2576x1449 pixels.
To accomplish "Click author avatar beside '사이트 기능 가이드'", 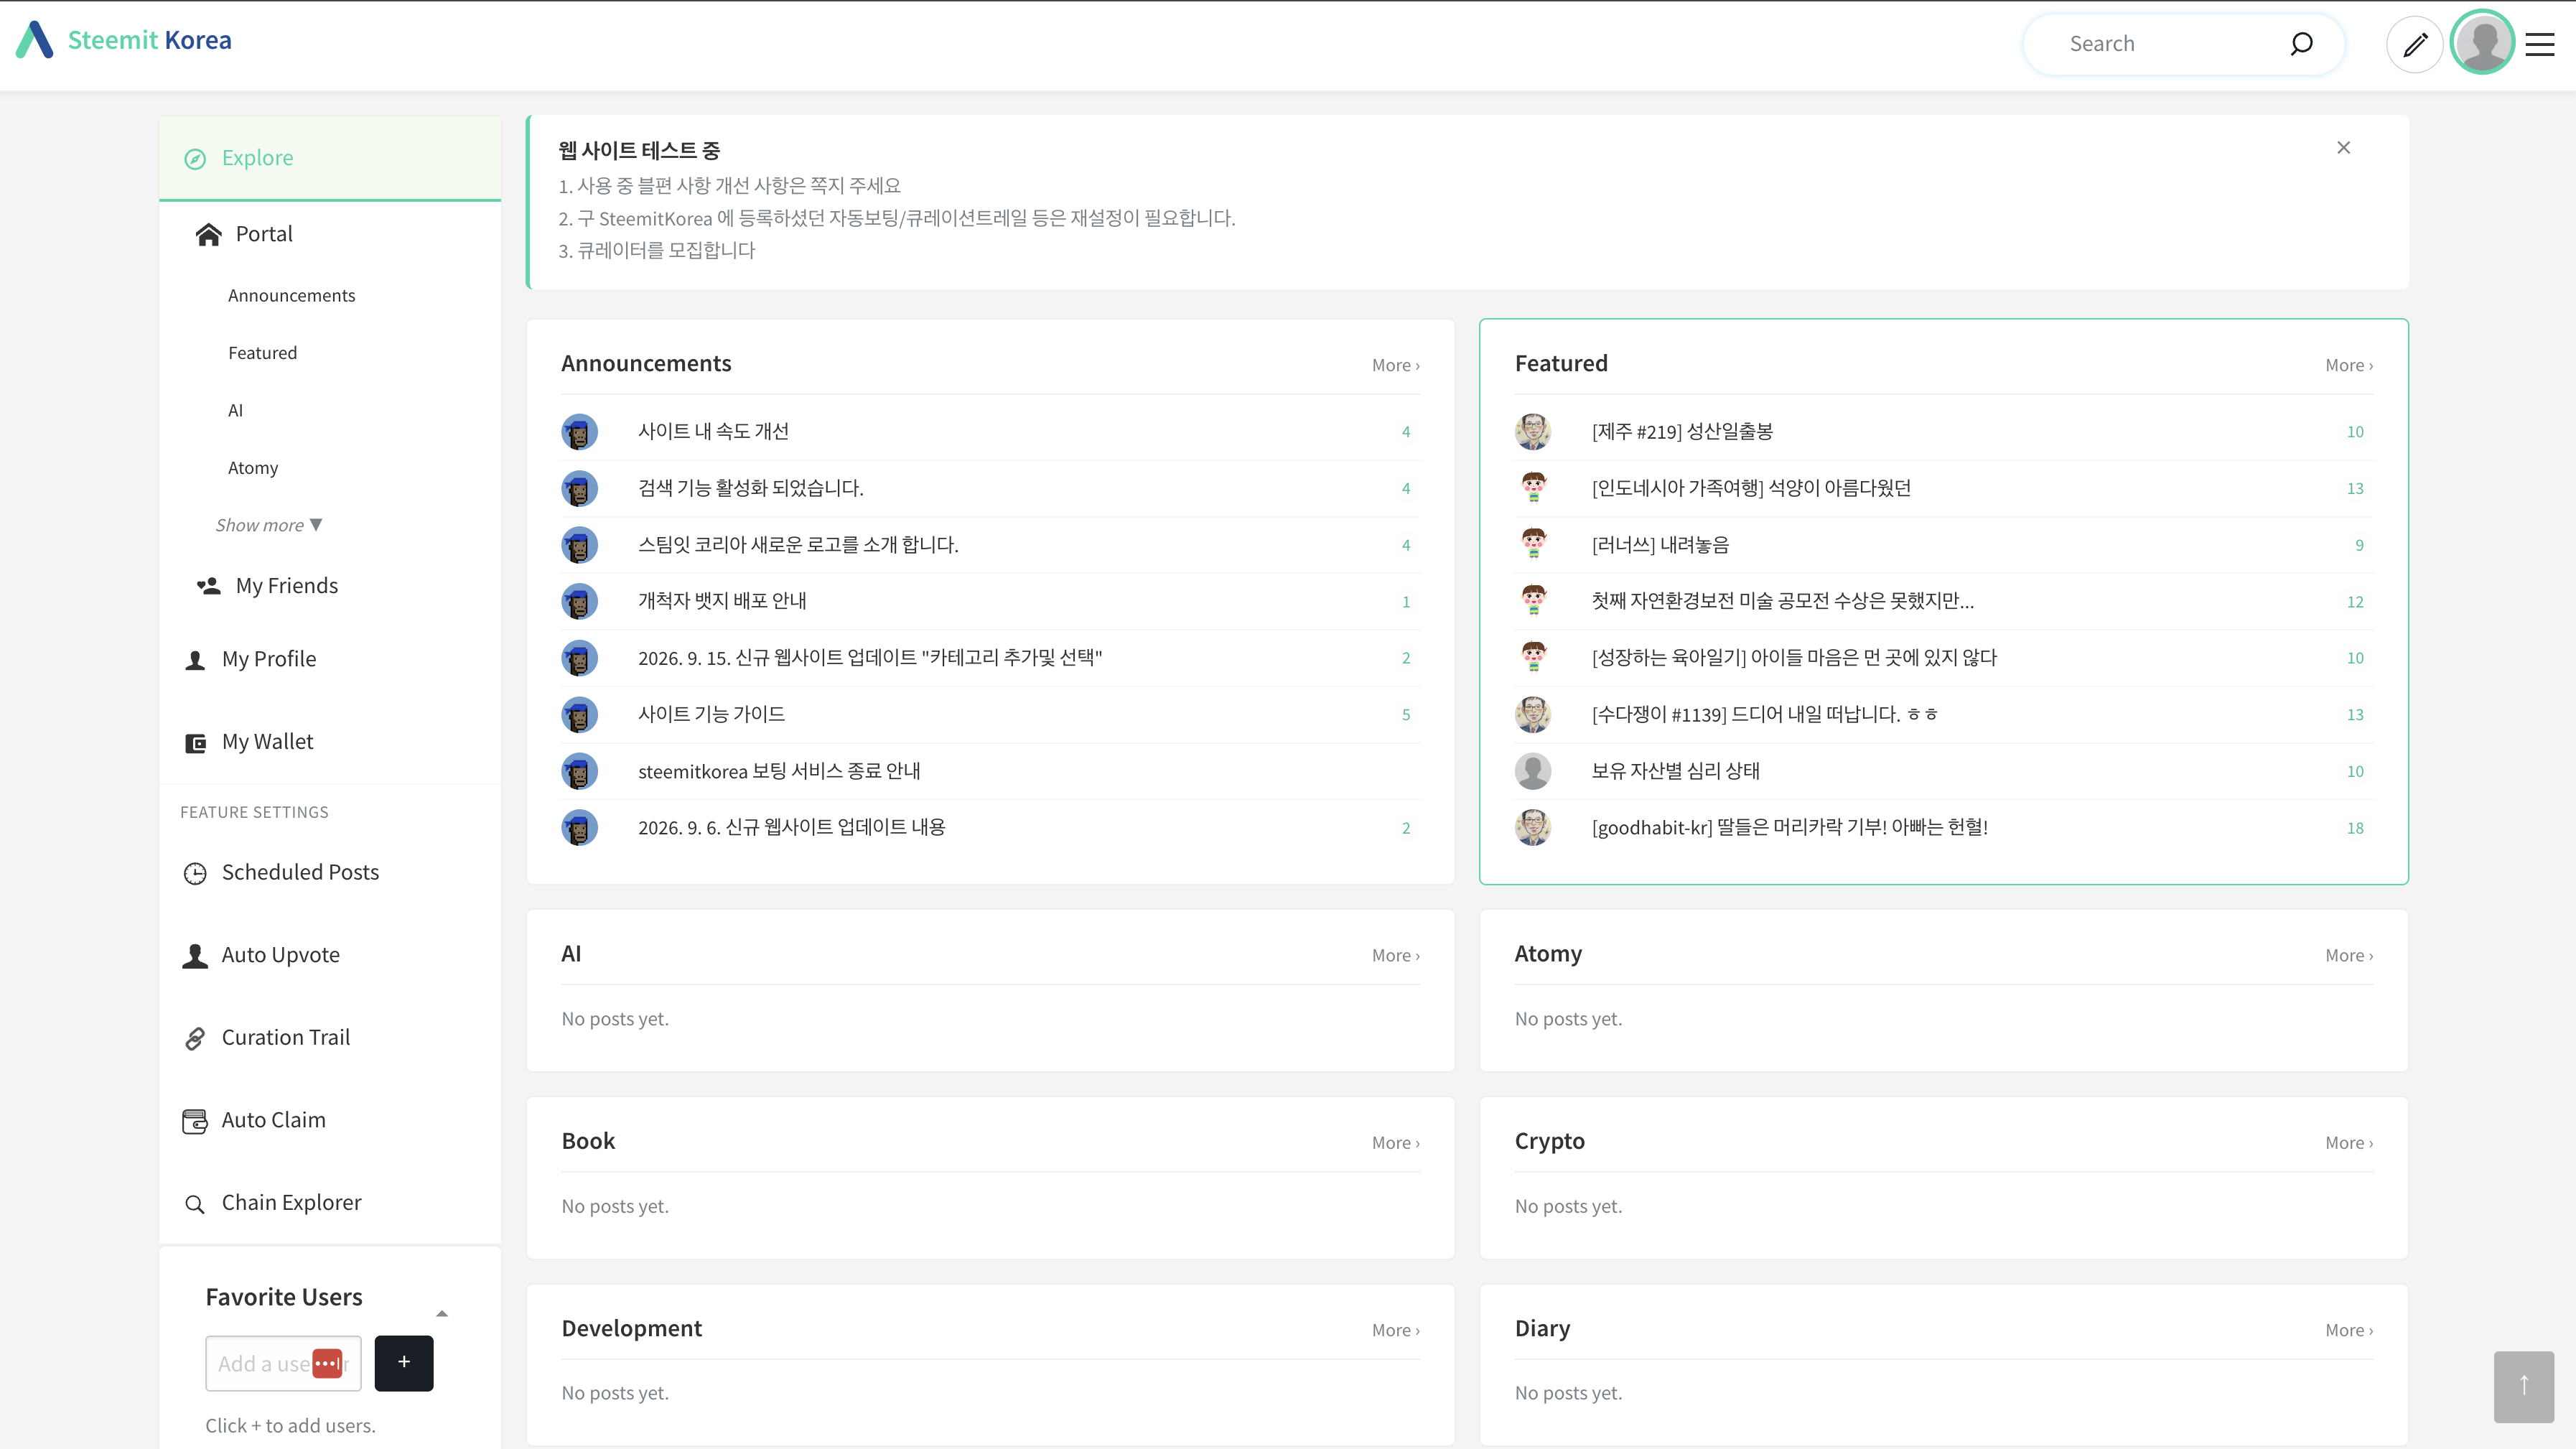I will (579, 714).
